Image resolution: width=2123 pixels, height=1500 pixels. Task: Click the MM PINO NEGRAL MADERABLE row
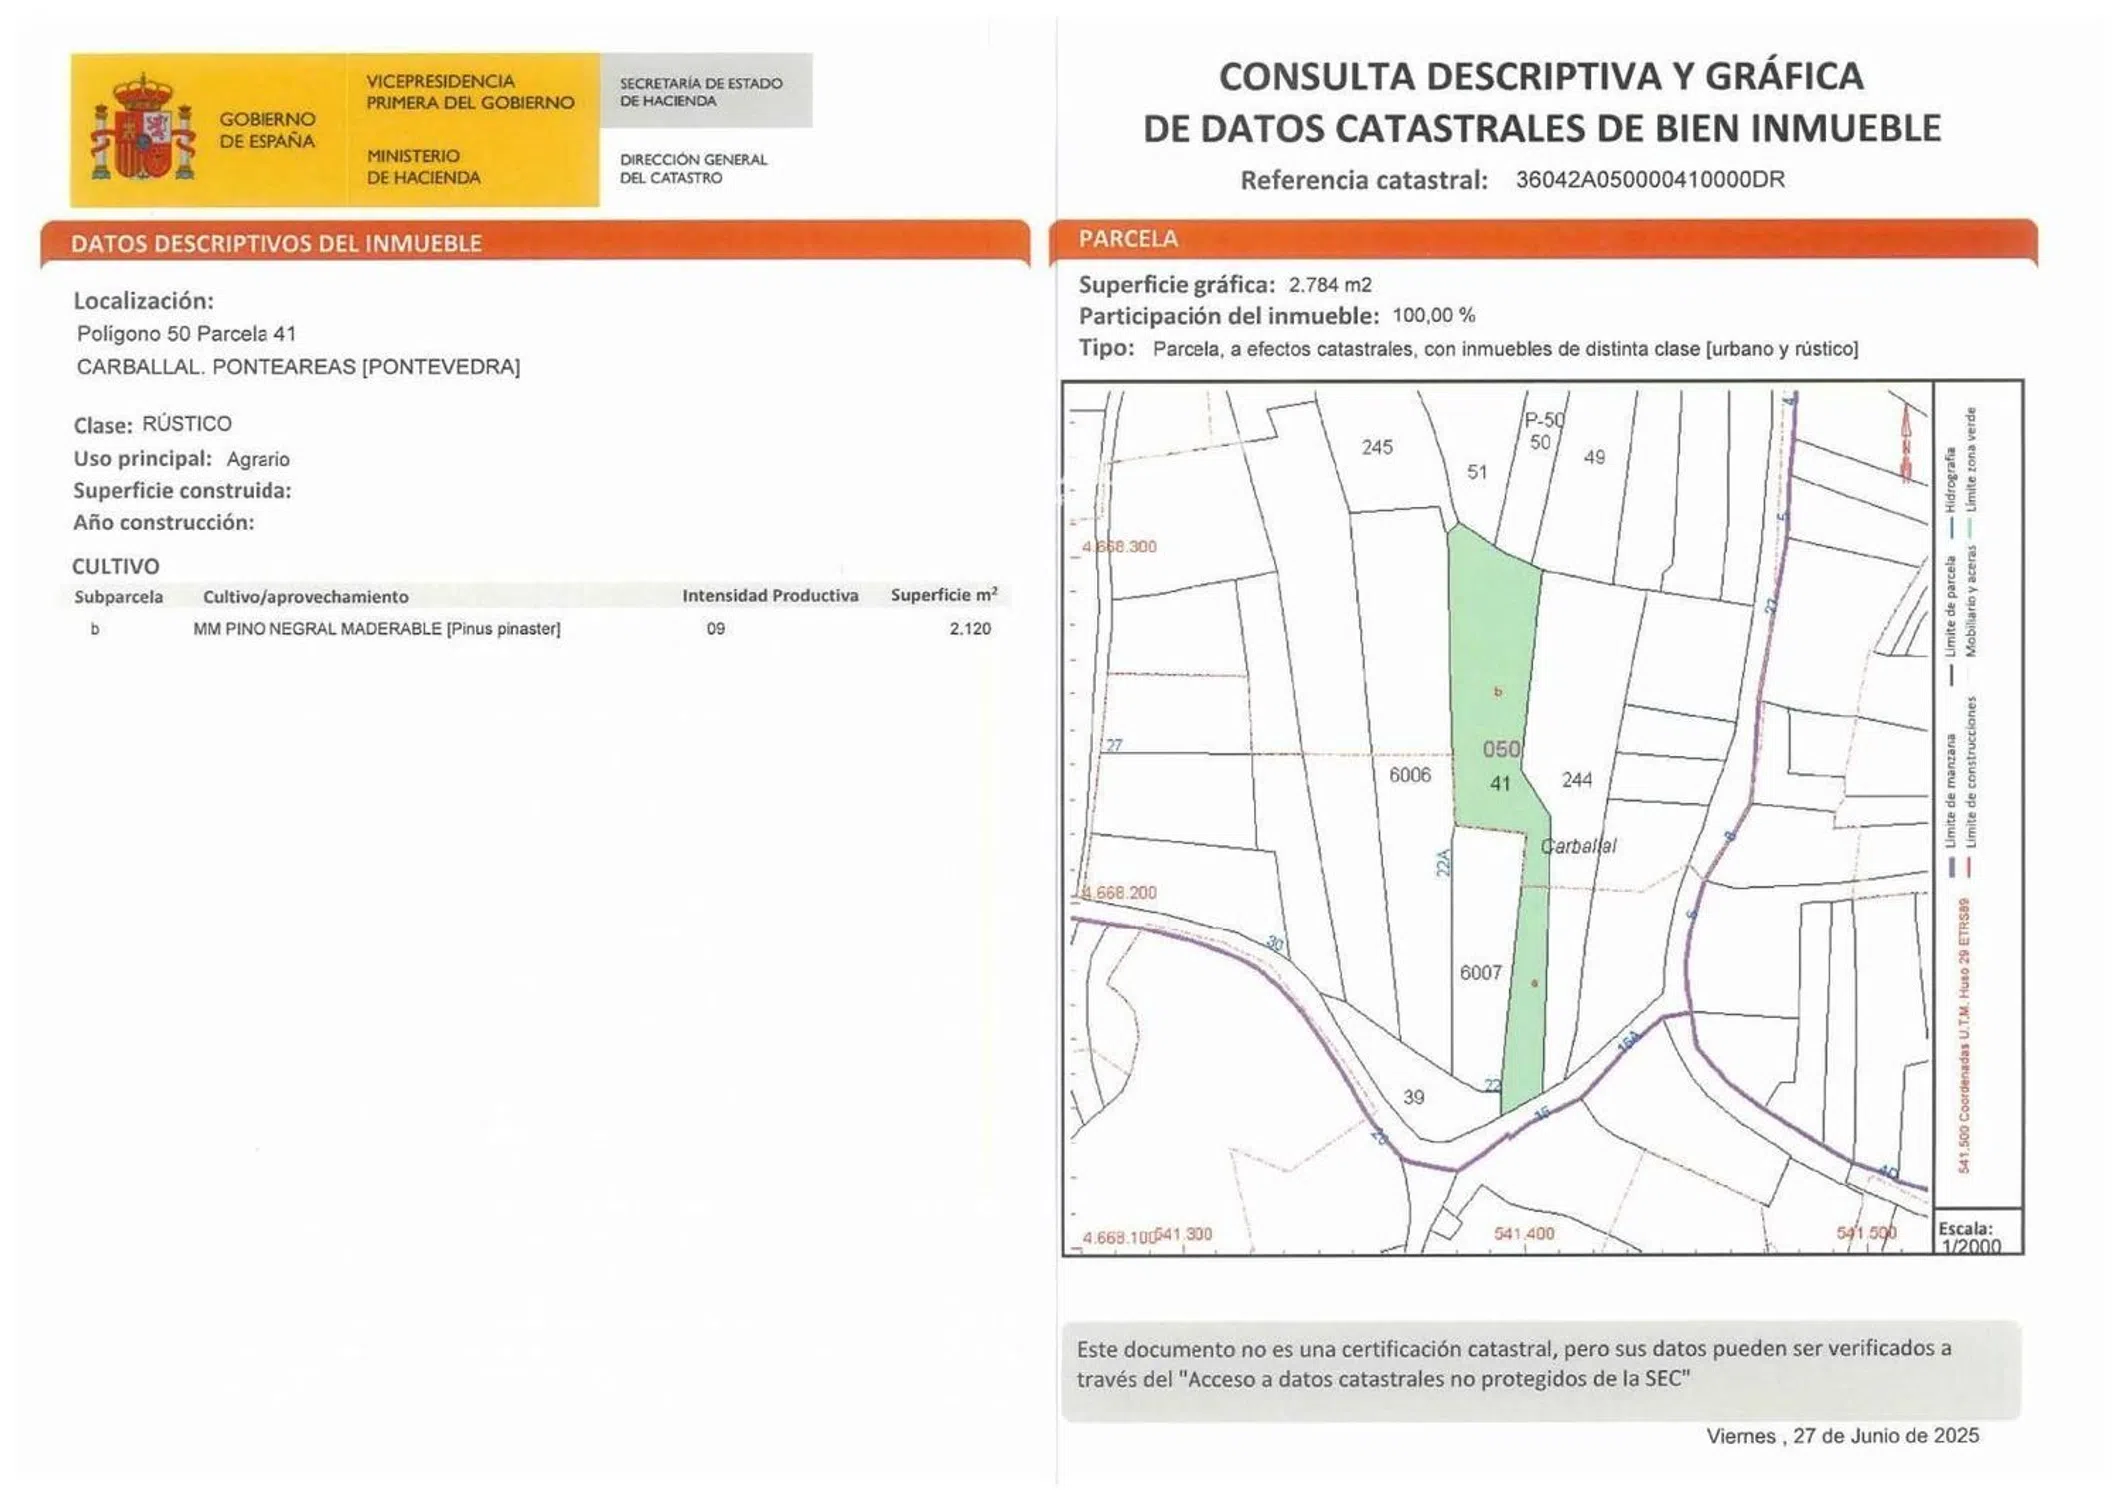pyautogui.click(x=376, y=629)
